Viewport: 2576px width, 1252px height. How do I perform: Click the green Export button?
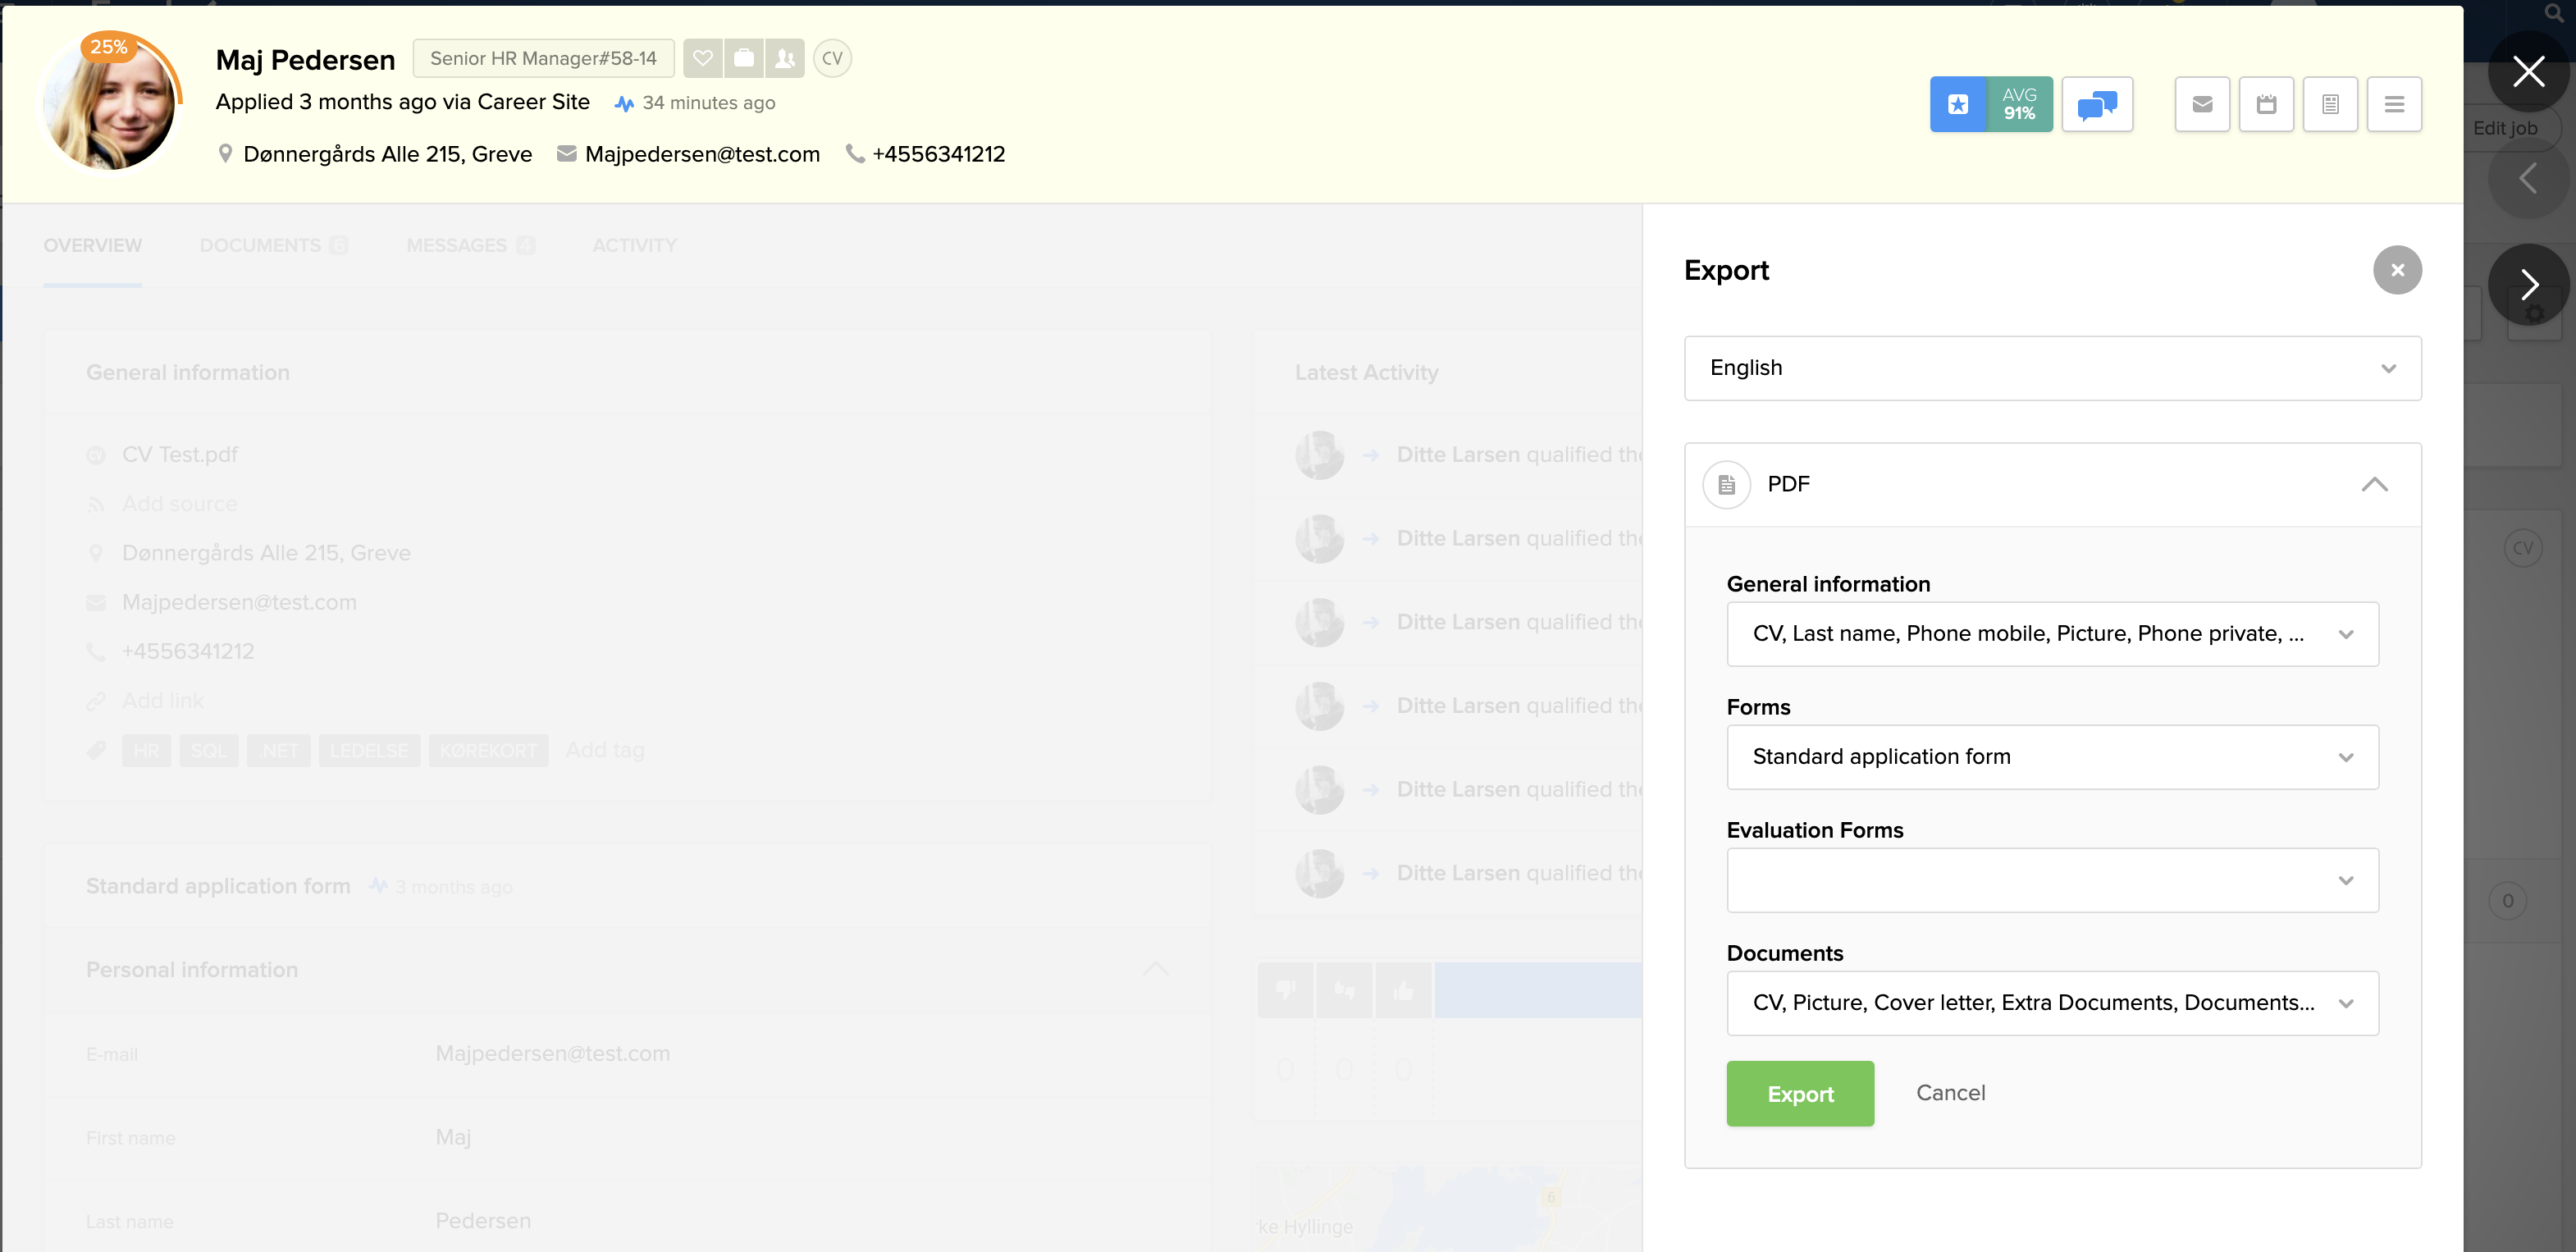point(1800,1094)
